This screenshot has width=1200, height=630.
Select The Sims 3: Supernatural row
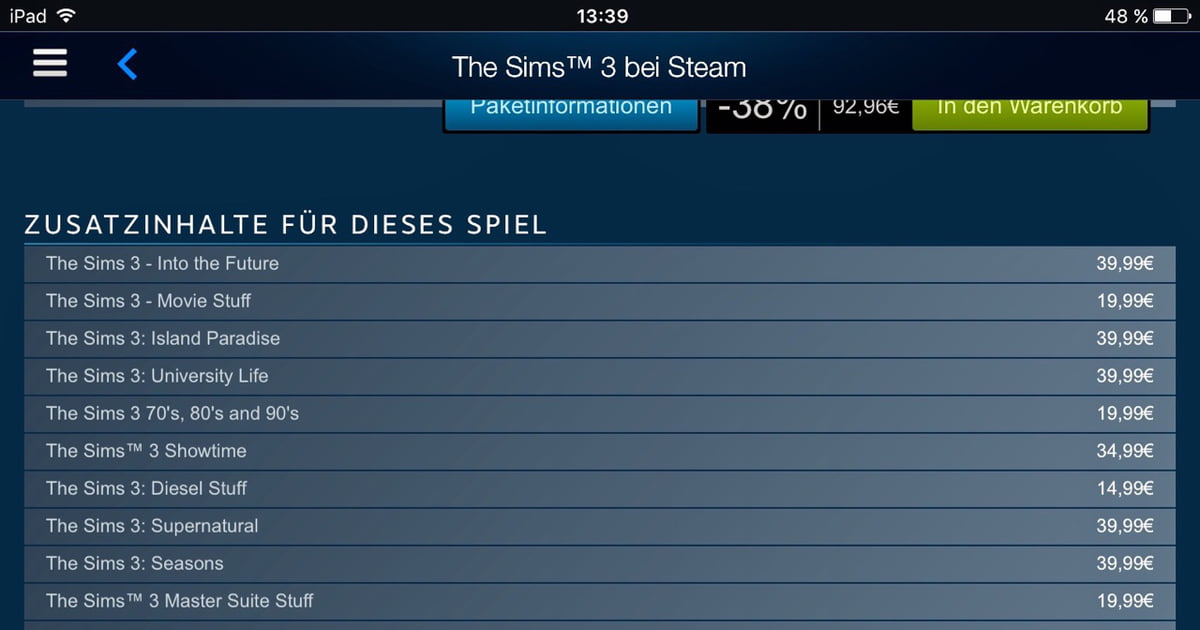[601, 526]
